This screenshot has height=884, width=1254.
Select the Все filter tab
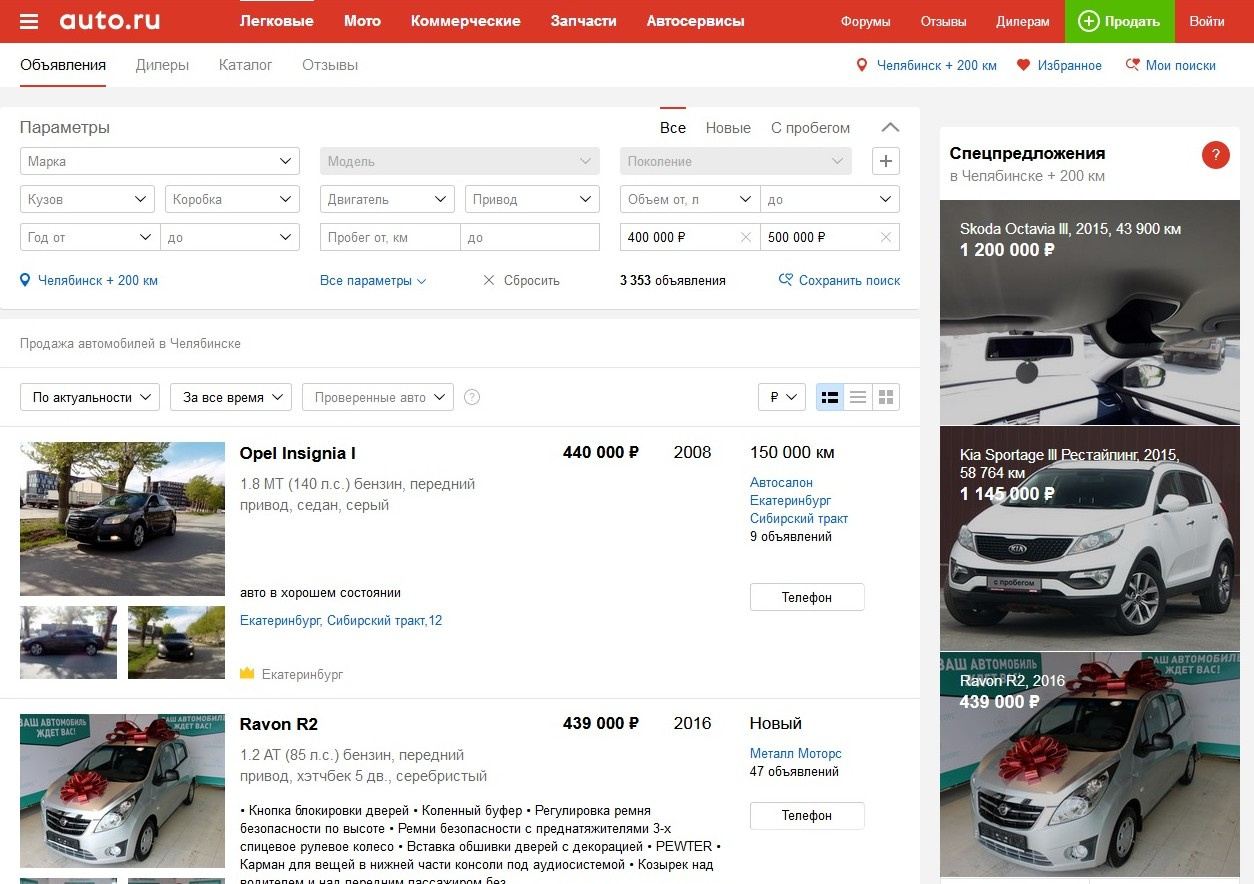pos(673,128)
